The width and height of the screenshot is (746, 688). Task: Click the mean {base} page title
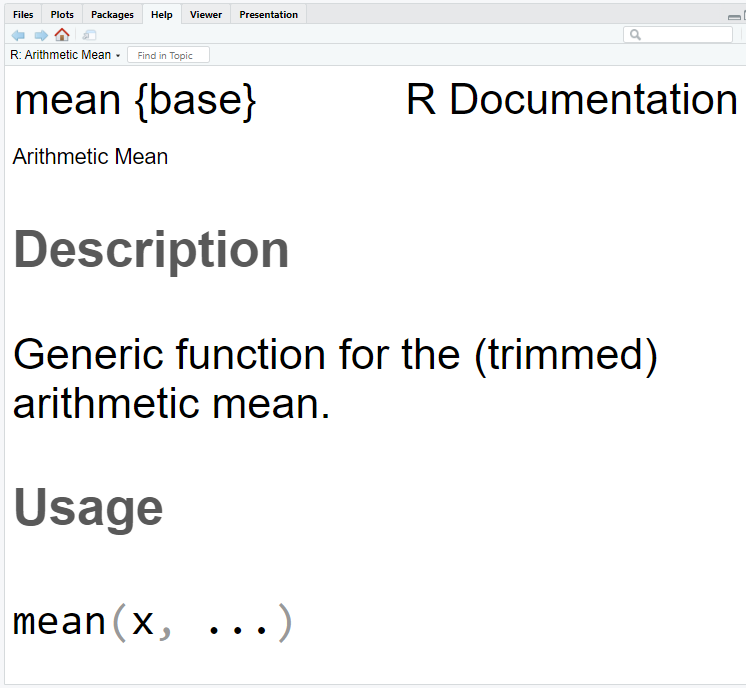tap(135, 100)
